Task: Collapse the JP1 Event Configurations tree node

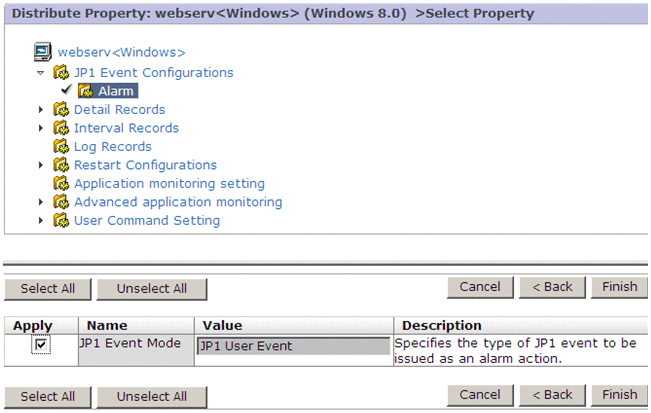Action: point(41,73)
